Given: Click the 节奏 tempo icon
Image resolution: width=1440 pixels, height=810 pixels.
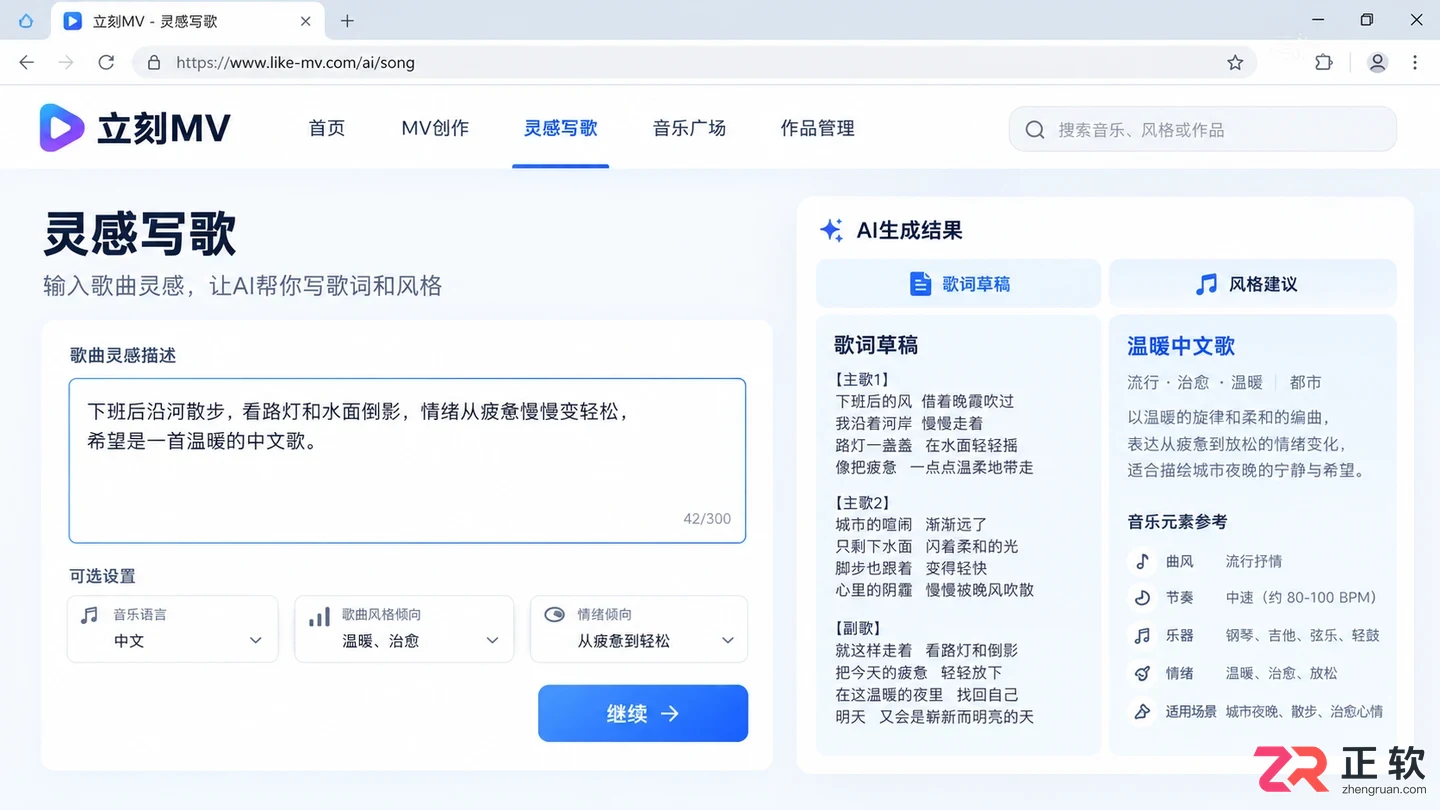Looking at the screenshot, I should coord(1142,598).
